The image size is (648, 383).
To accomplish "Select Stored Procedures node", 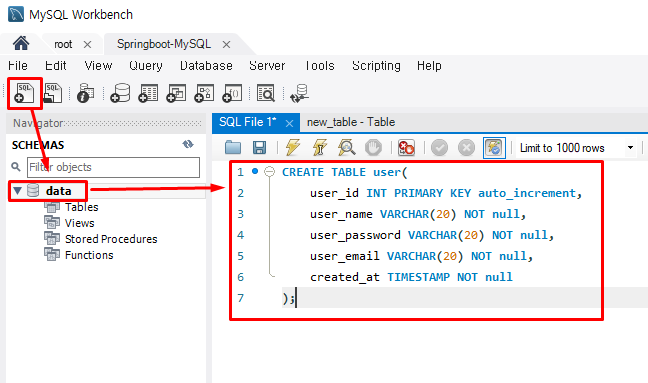I will tap(111, 239).
